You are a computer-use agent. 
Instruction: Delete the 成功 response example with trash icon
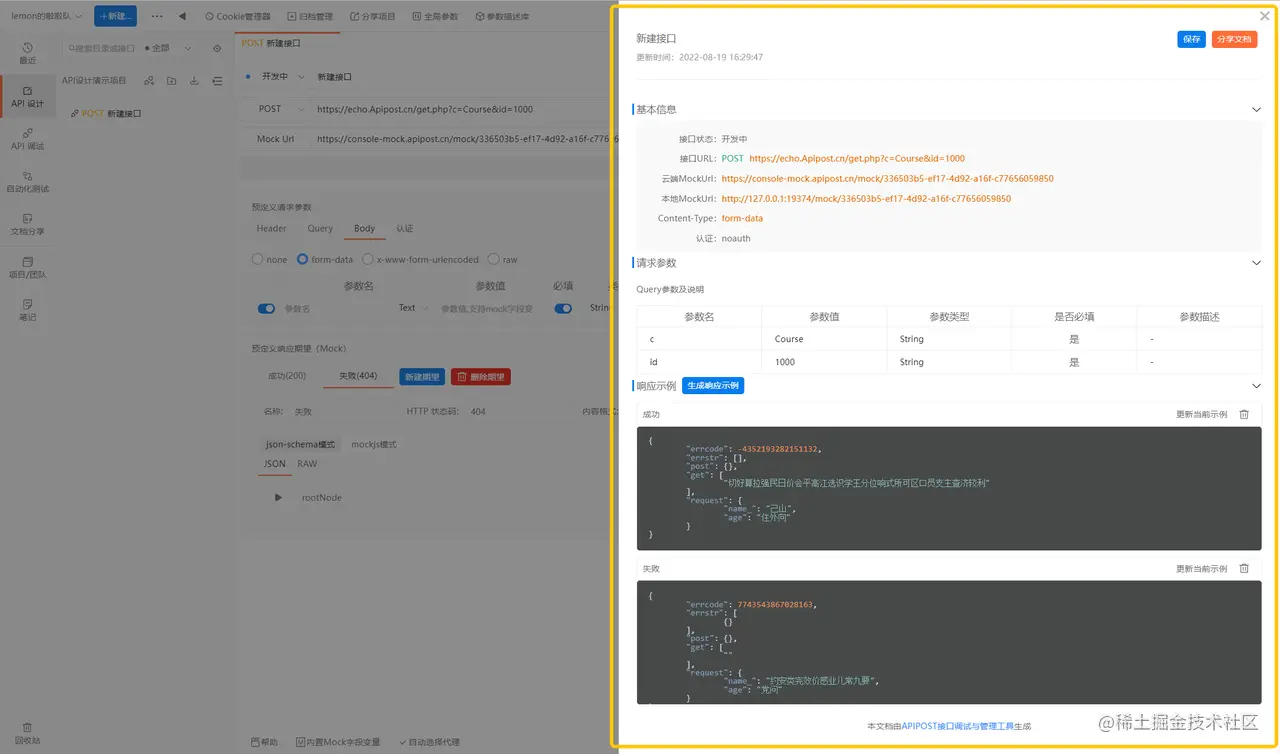click(x=1244, y=414)
